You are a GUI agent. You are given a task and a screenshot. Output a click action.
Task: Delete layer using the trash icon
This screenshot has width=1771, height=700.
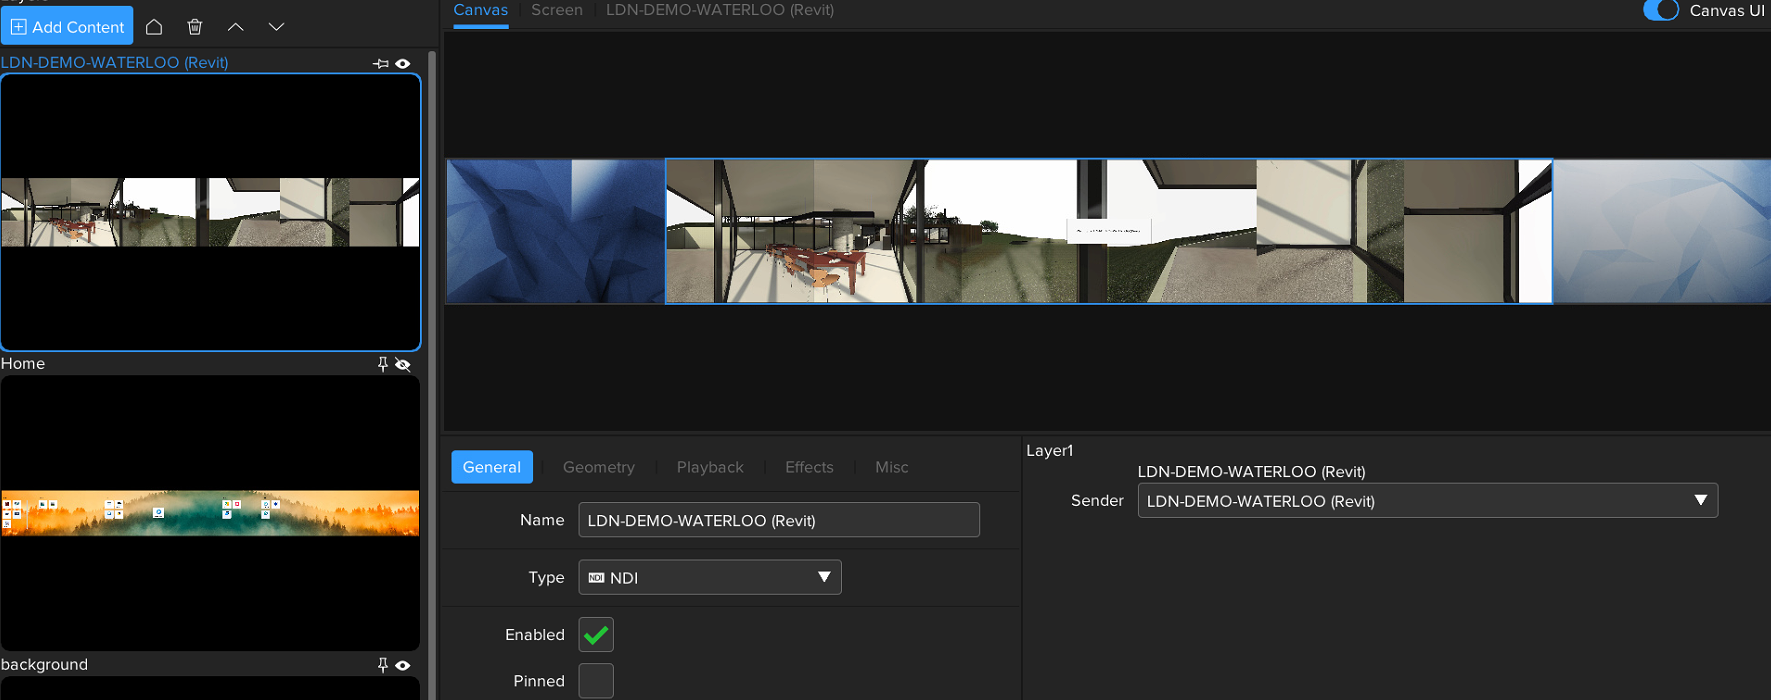click(x=195, y=27)
